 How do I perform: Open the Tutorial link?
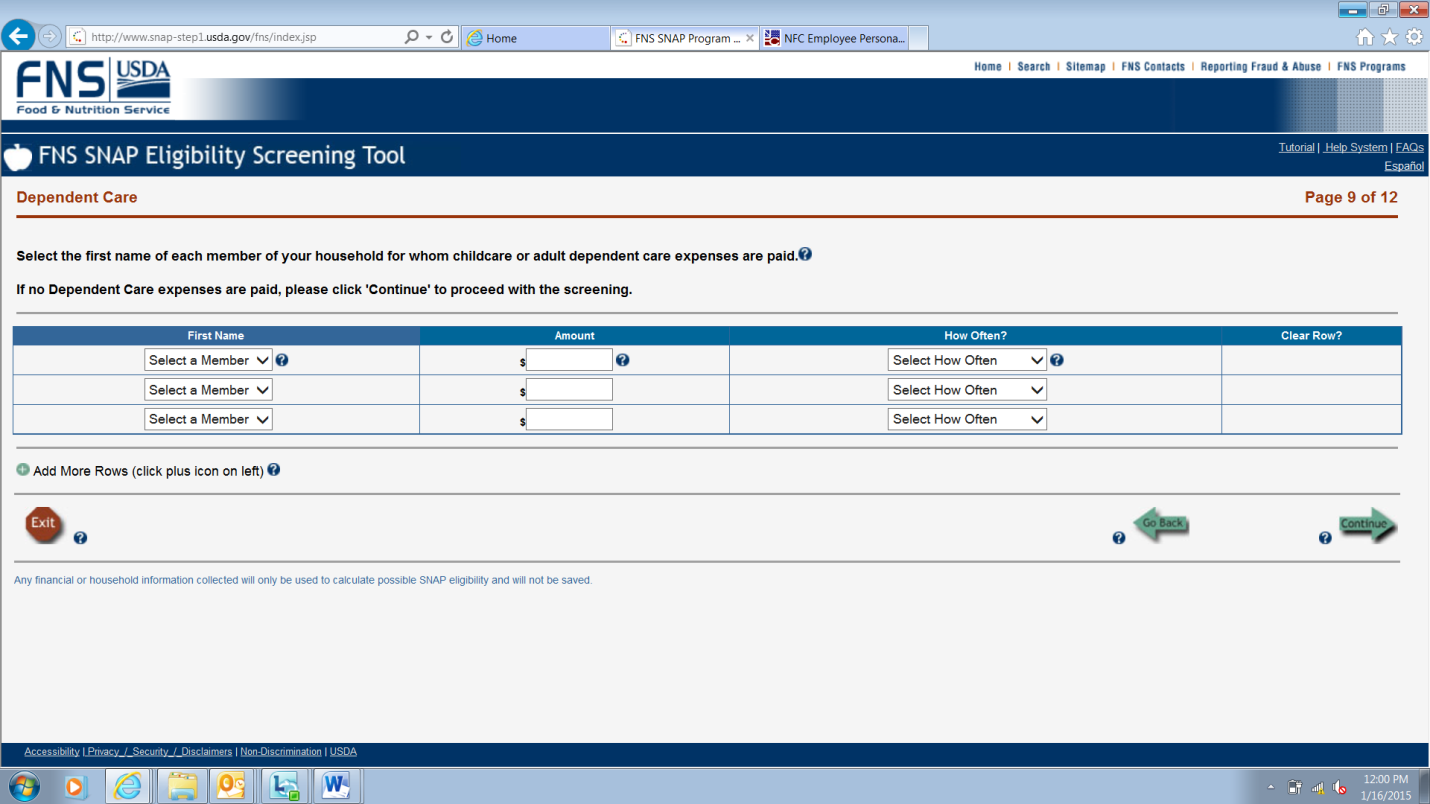1296,148
